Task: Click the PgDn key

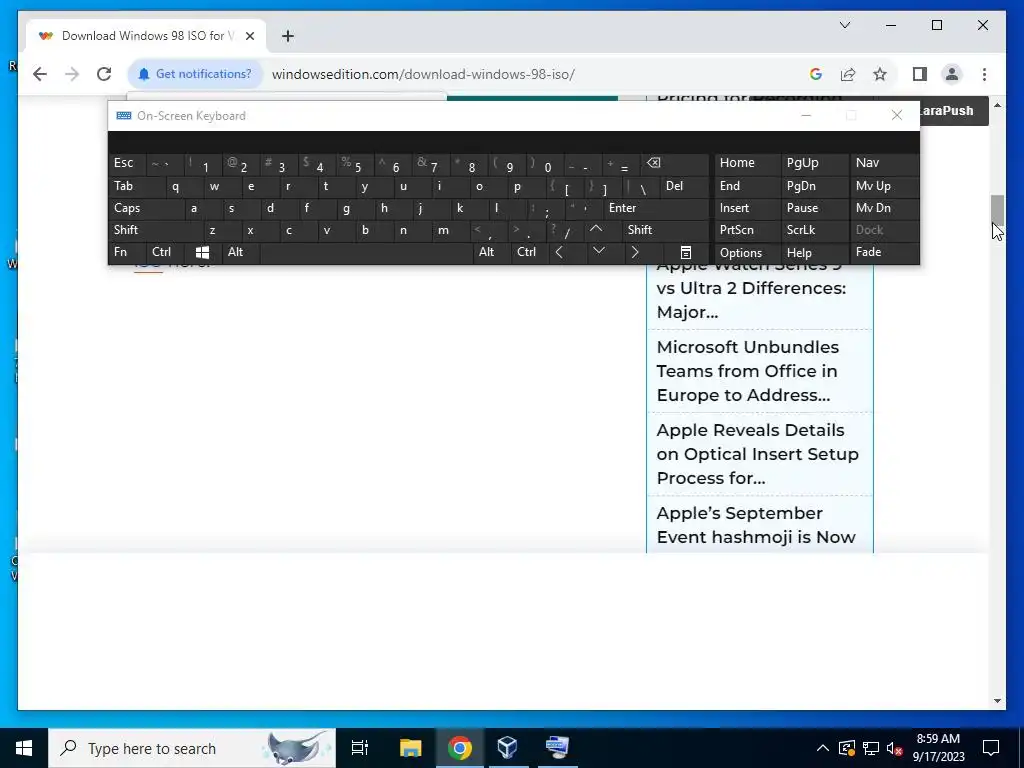Action: pos(813,186)
